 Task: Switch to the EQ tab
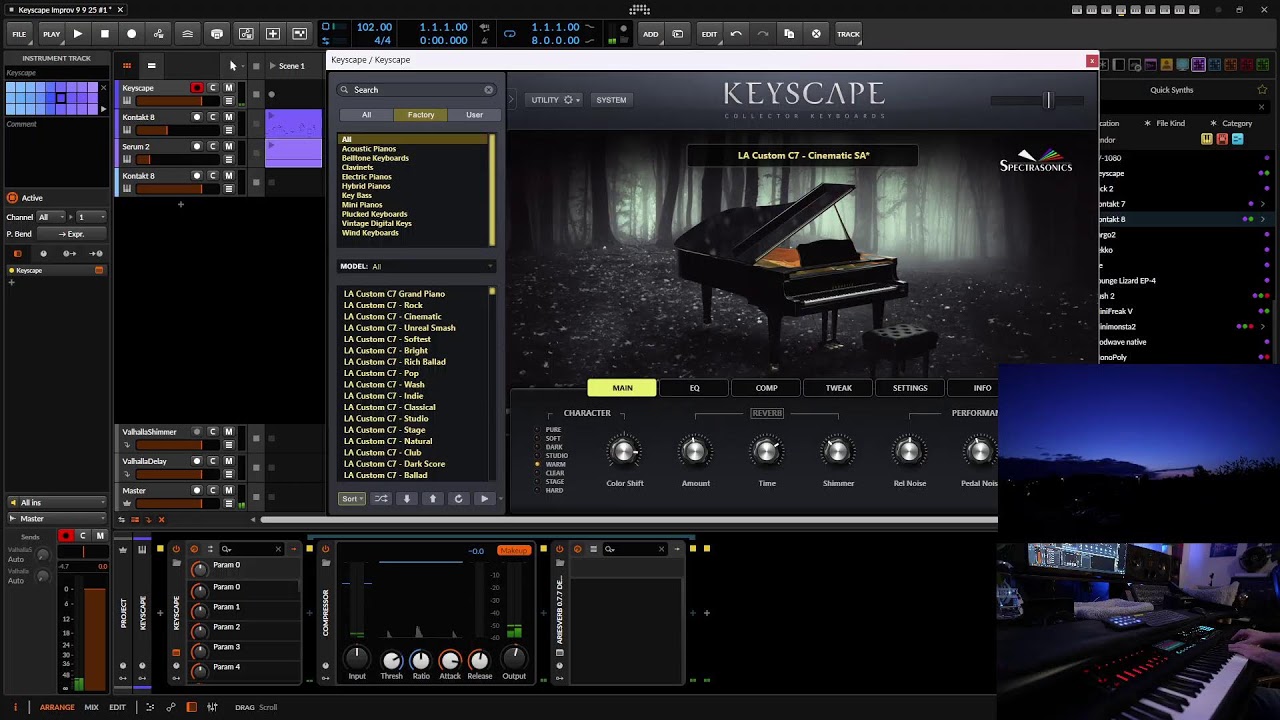coord(694,388)
